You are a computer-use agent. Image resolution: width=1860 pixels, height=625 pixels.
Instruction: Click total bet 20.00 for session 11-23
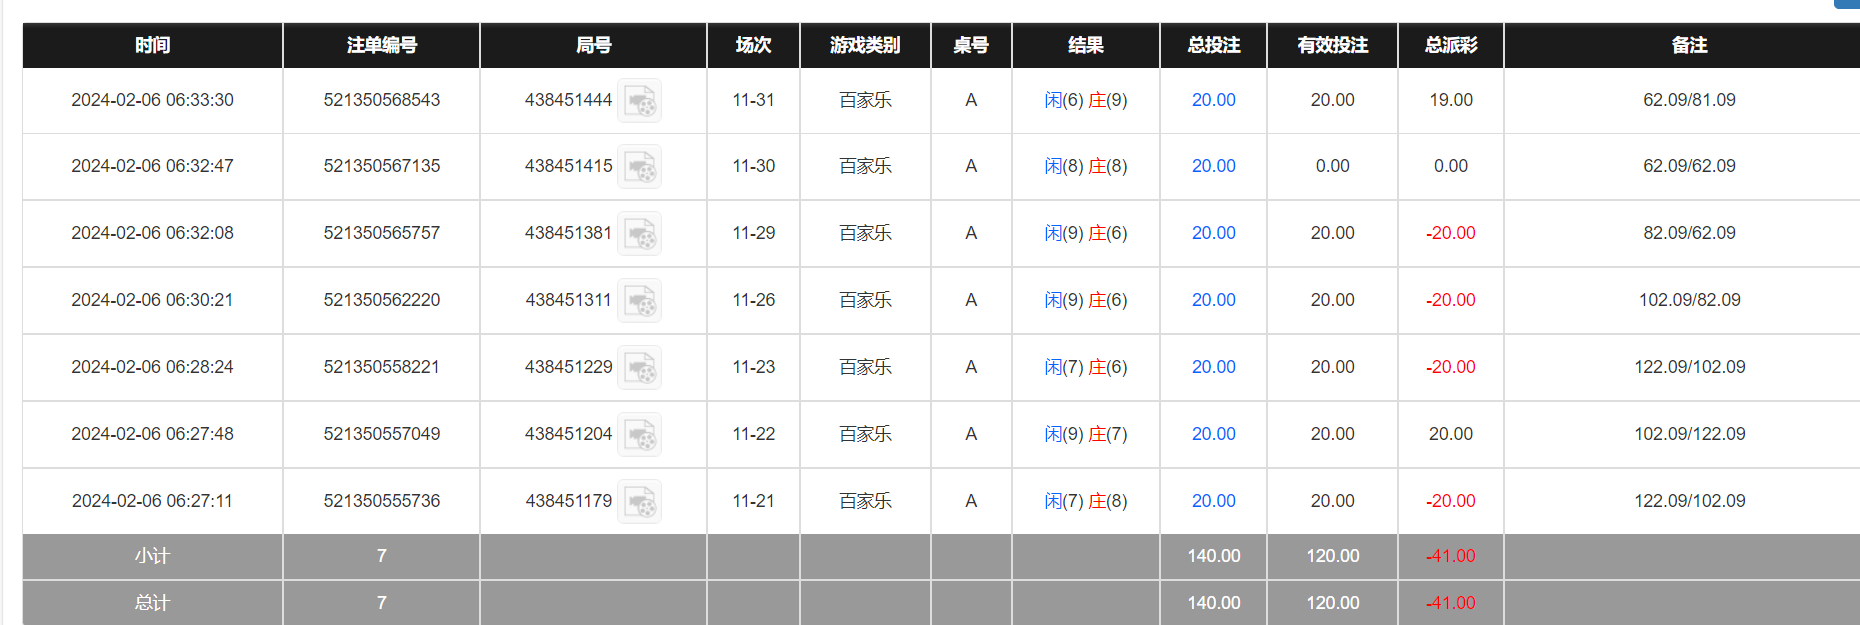[1213, 367]
